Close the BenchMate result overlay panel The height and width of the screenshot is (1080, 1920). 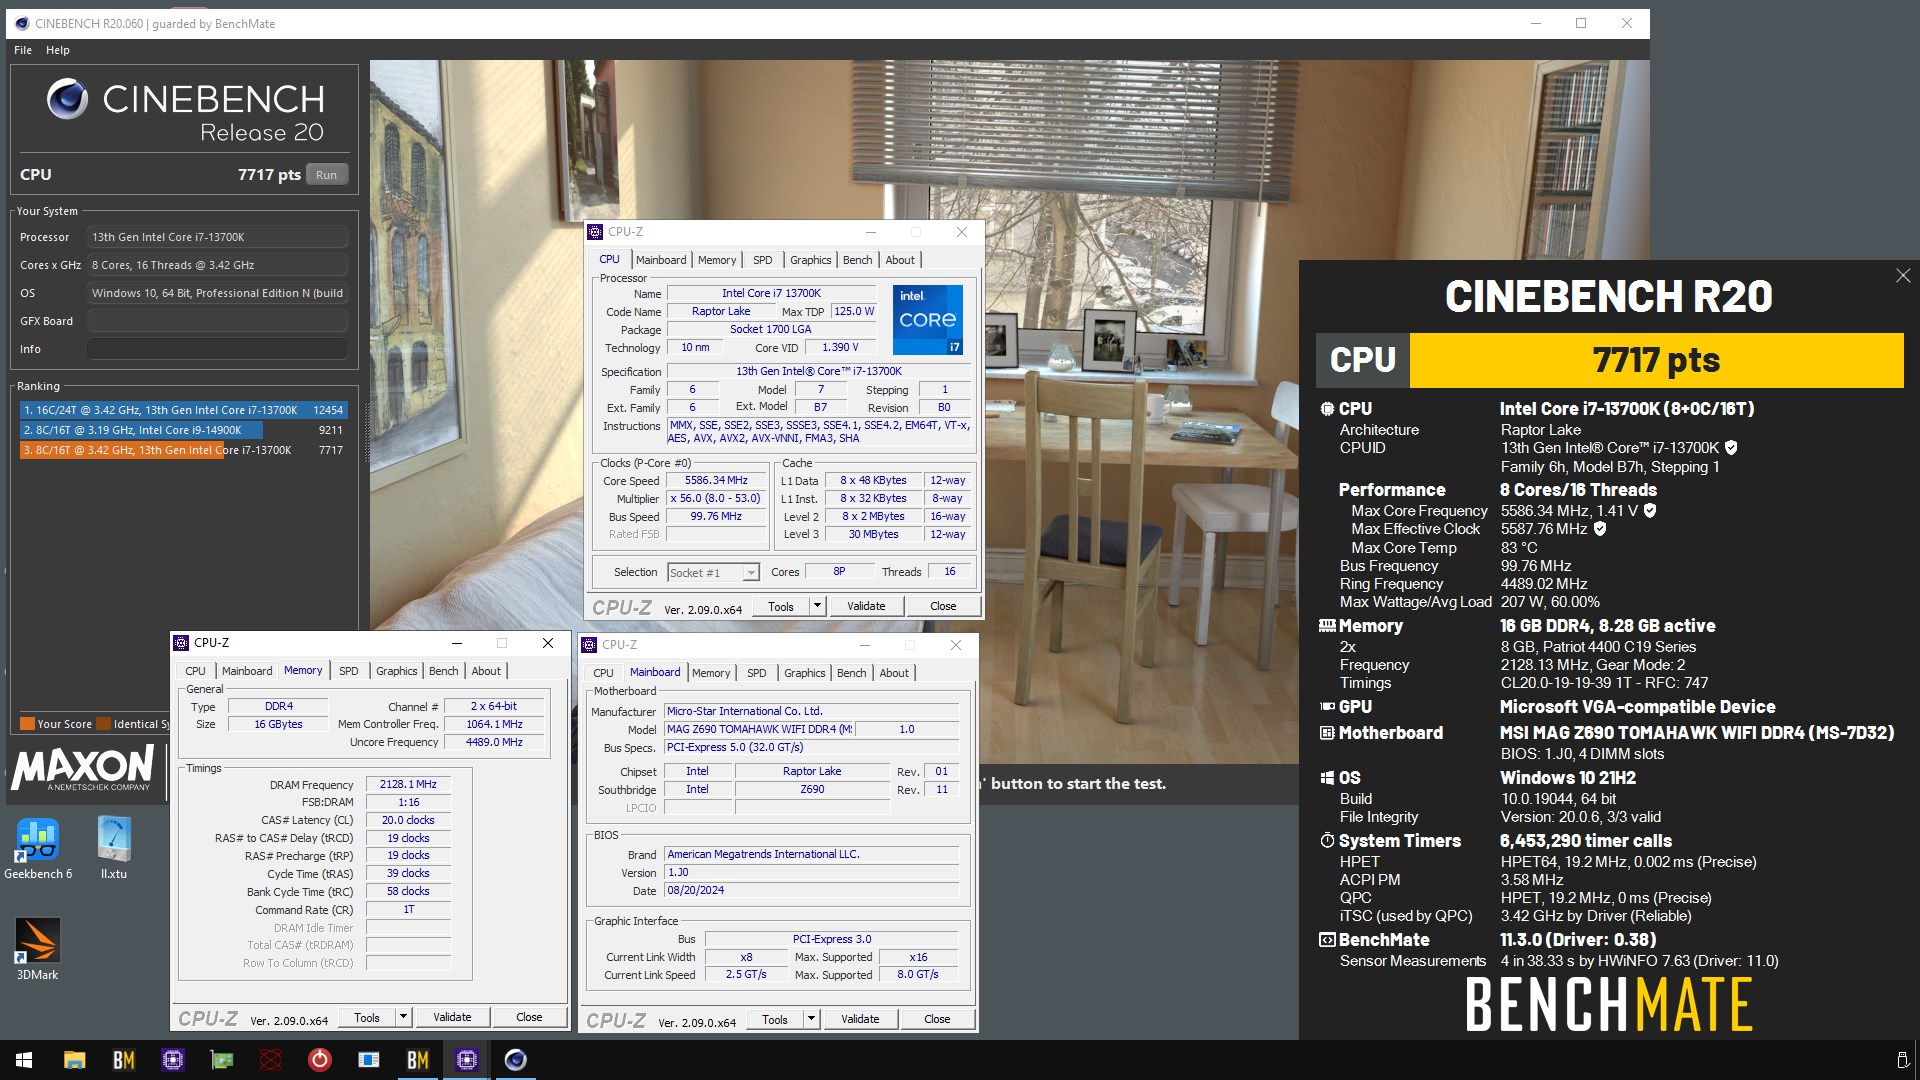[x=1902, y=276]
